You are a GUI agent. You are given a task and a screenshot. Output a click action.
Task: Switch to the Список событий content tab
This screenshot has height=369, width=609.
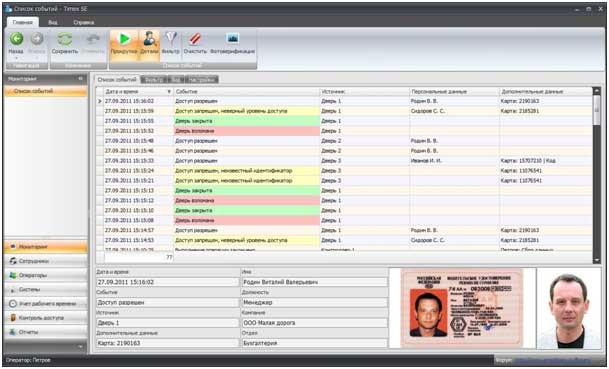117,80
